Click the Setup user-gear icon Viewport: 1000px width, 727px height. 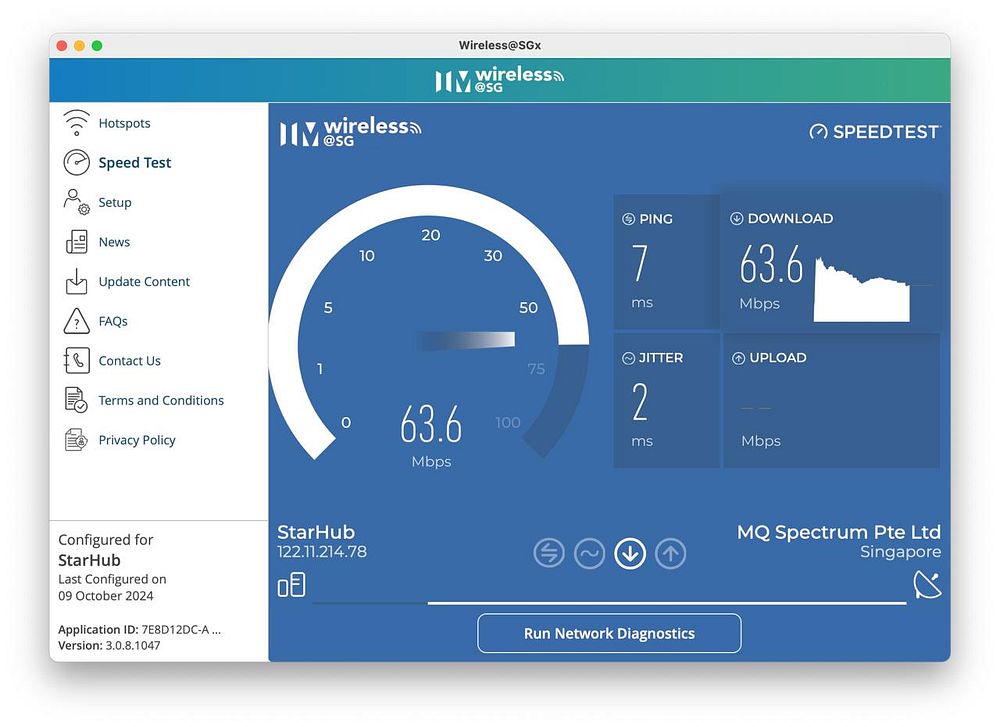click(77, 202)
